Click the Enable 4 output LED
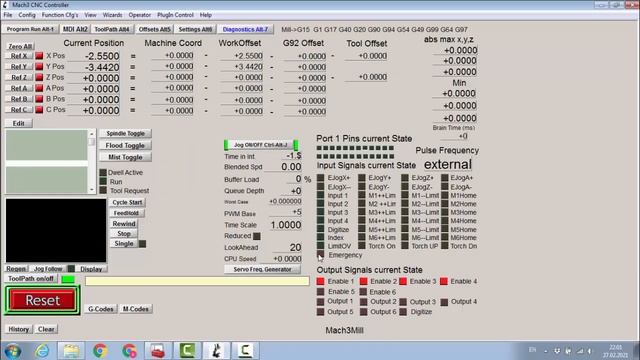The image size is (640, 360). pos(444,281)
